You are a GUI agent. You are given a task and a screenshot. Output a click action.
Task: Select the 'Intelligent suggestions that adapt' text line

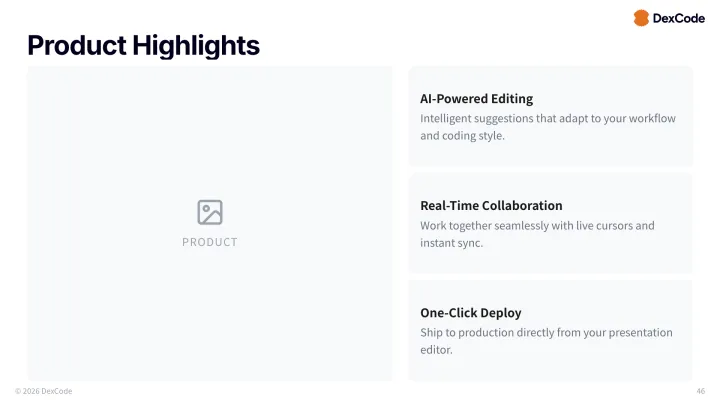(547, 118)
